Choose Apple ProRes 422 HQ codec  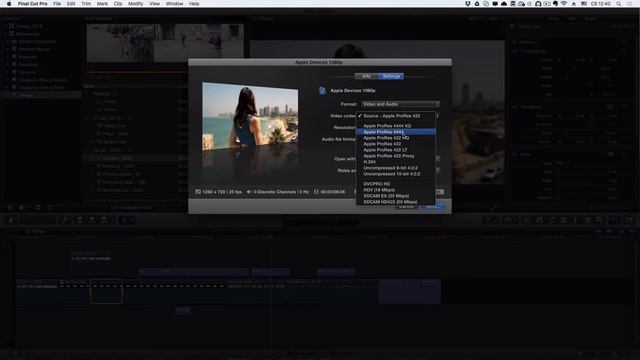[396, 138]
